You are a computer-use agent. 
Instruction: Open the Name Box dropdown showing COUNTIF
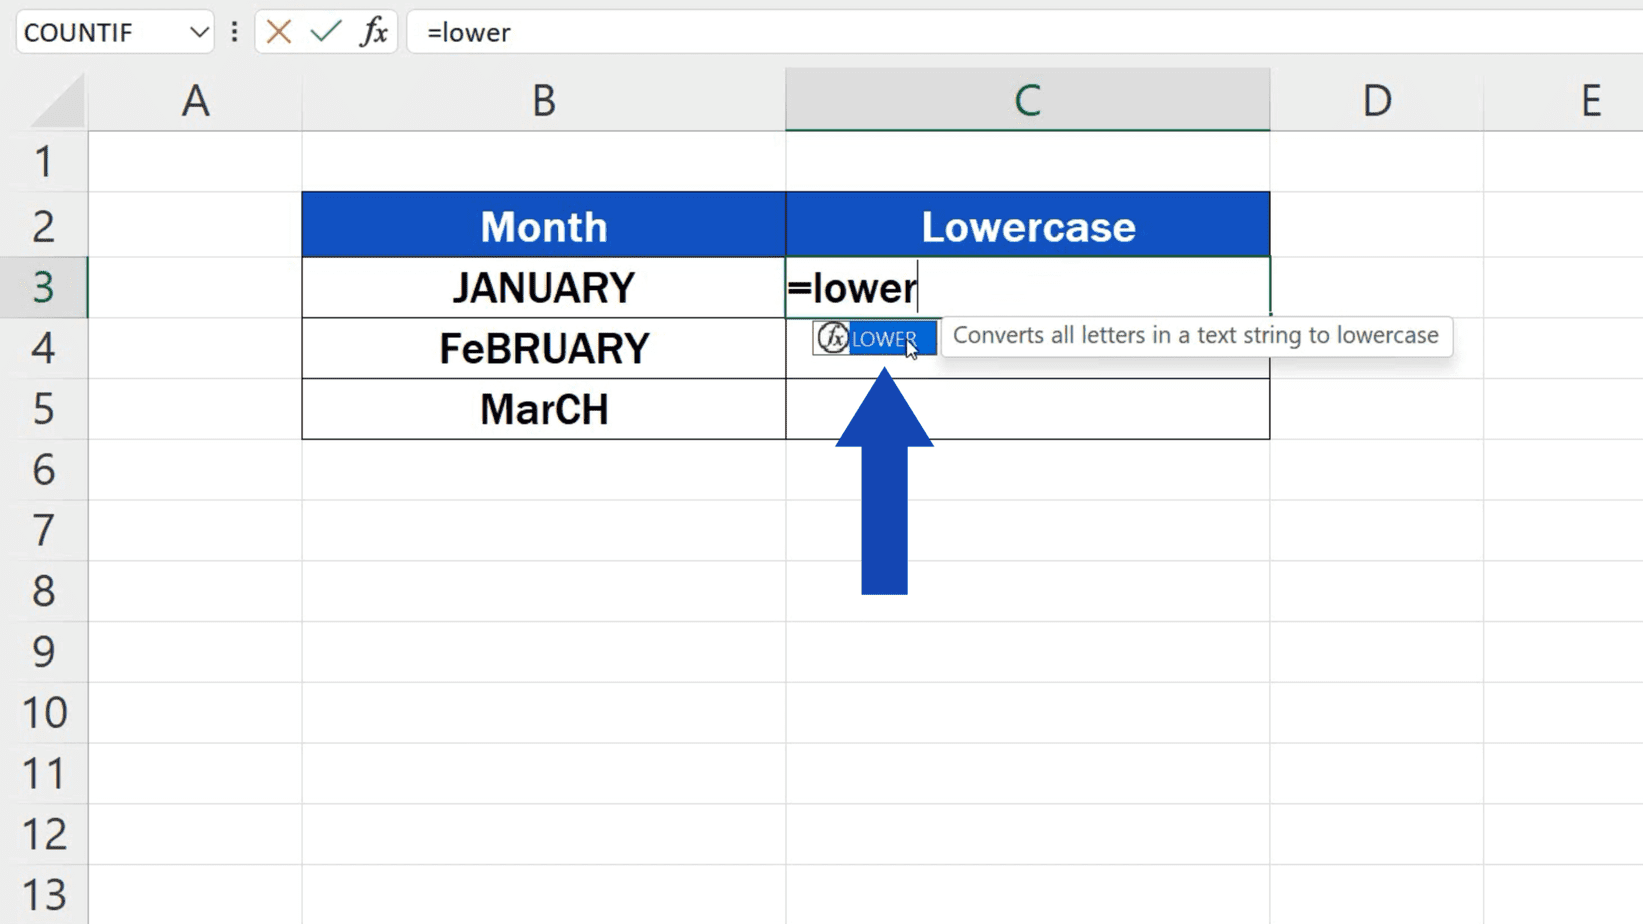pos(197,31)
